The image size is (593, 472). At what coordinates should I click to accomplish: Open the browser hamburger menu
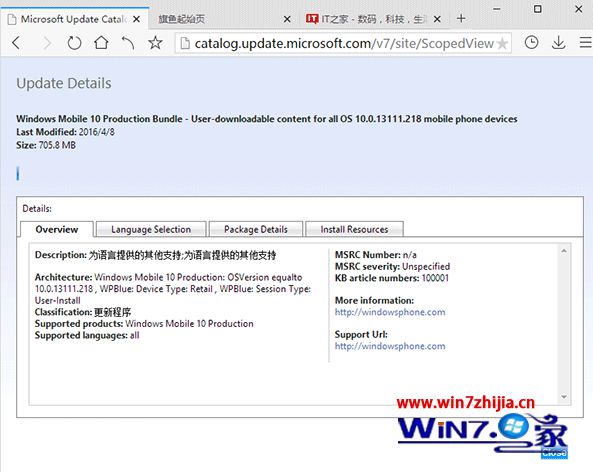coord(585,42)
